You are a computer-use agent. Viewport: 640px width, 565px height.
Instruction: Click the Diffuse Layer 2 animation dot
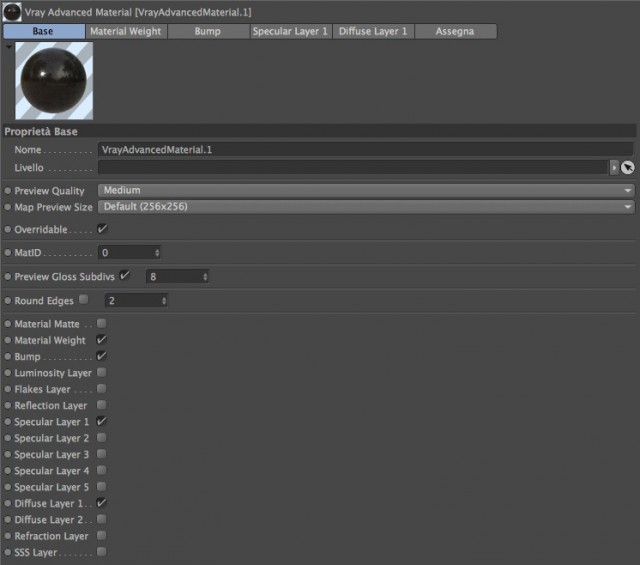8,520
